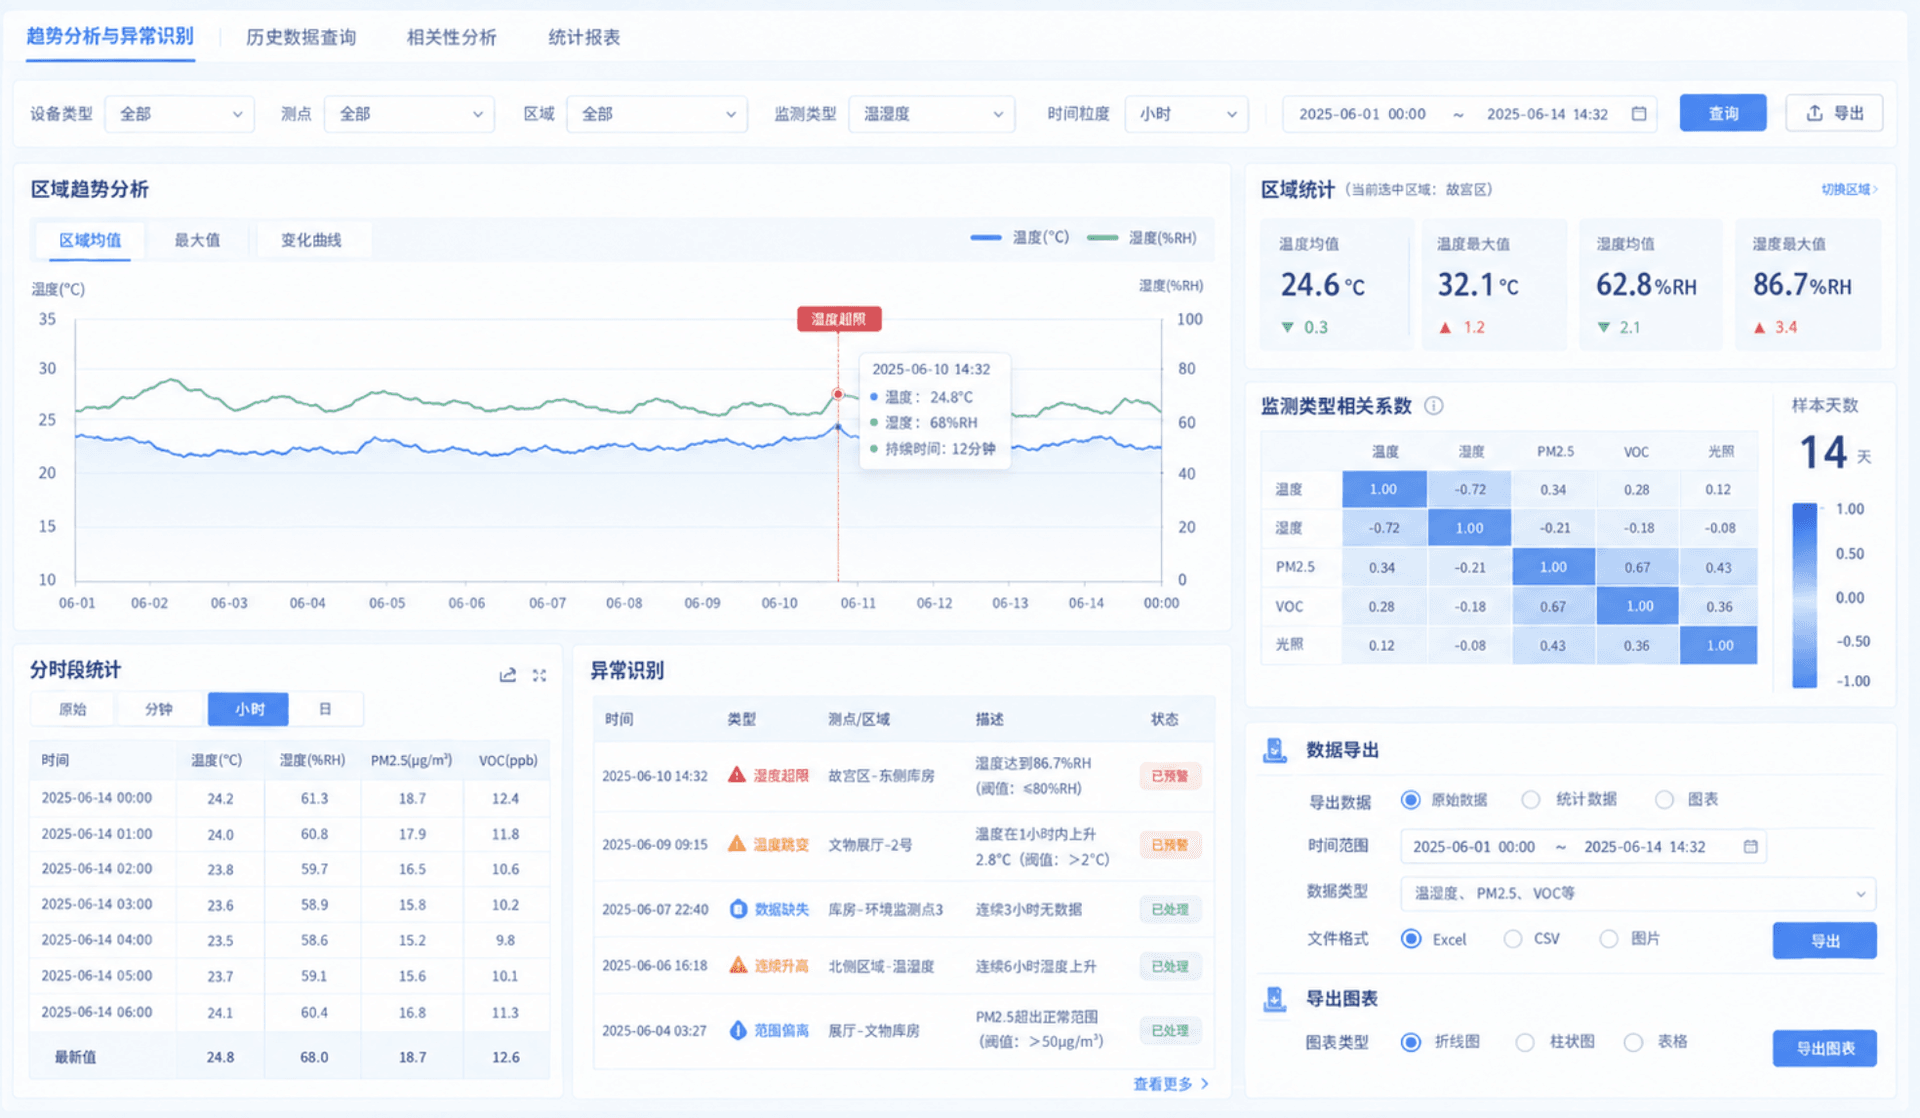Viewport: 1920px width, 1118px height.
Task: Click the query end date 2025-06-14 14:32 field
Action: [1547, 114]
